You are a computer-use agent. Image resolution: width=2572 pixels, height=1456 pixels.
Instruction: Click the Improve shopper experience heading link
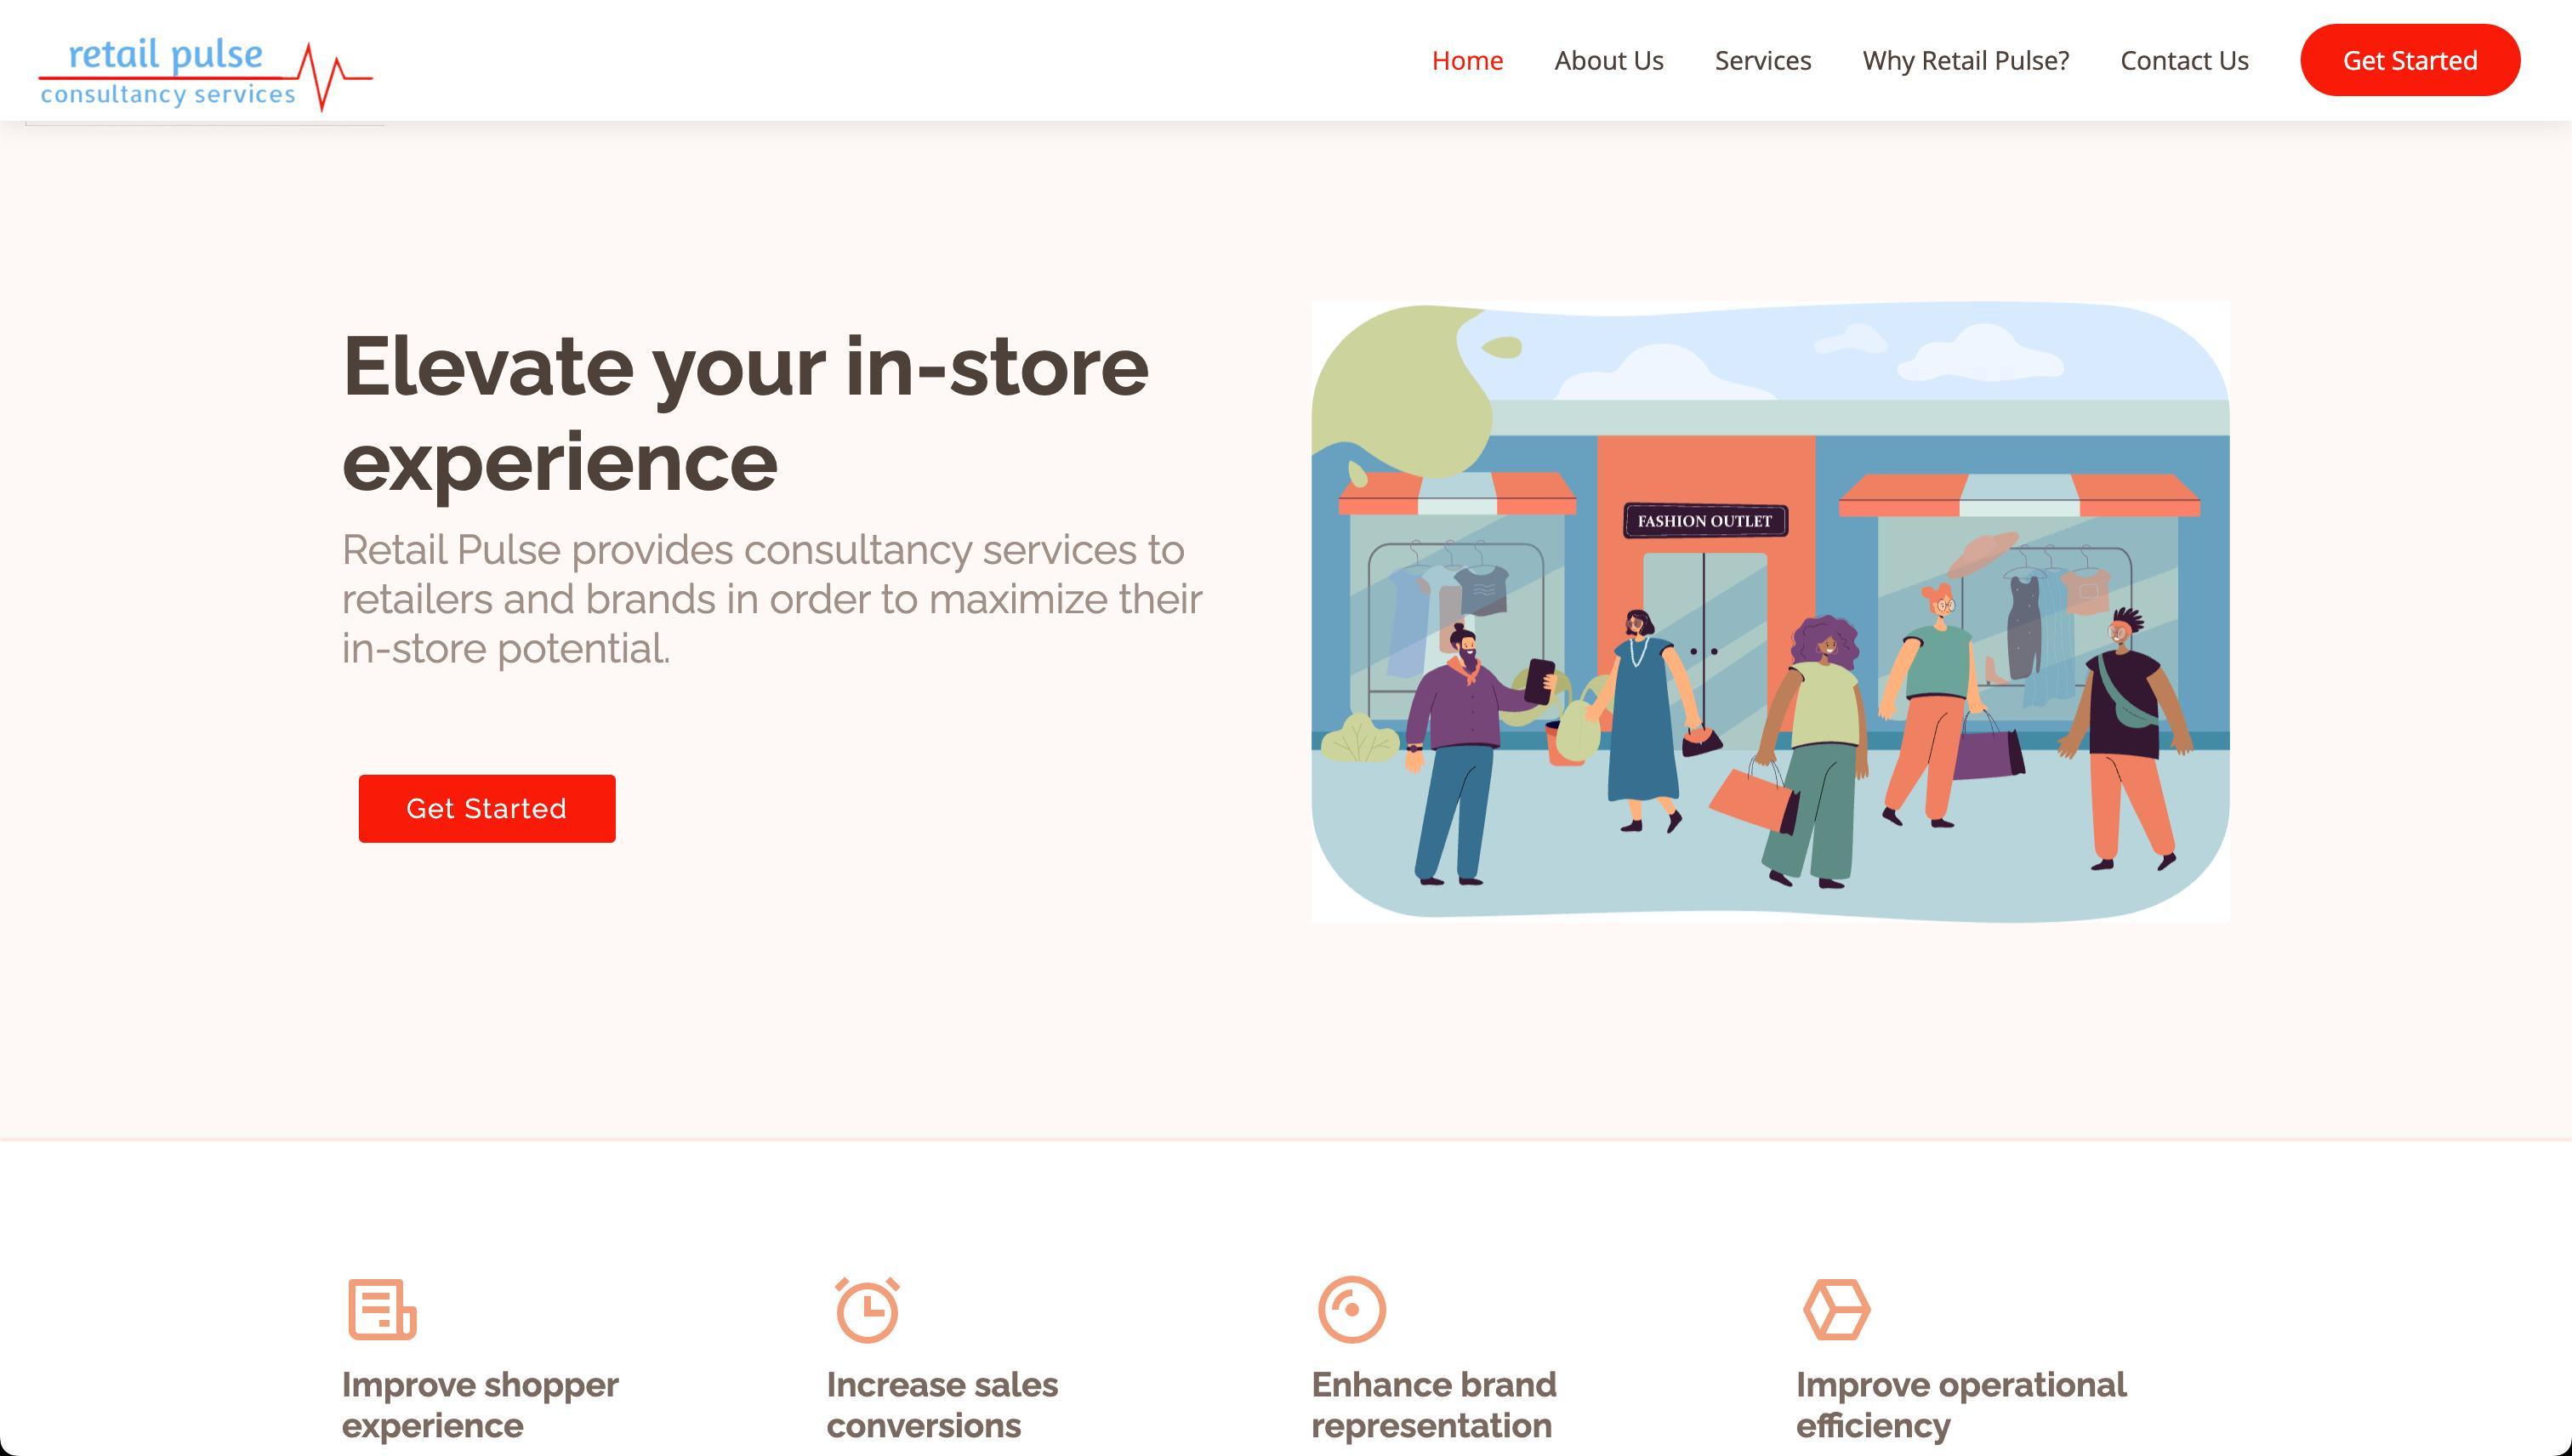point(479,1404)
